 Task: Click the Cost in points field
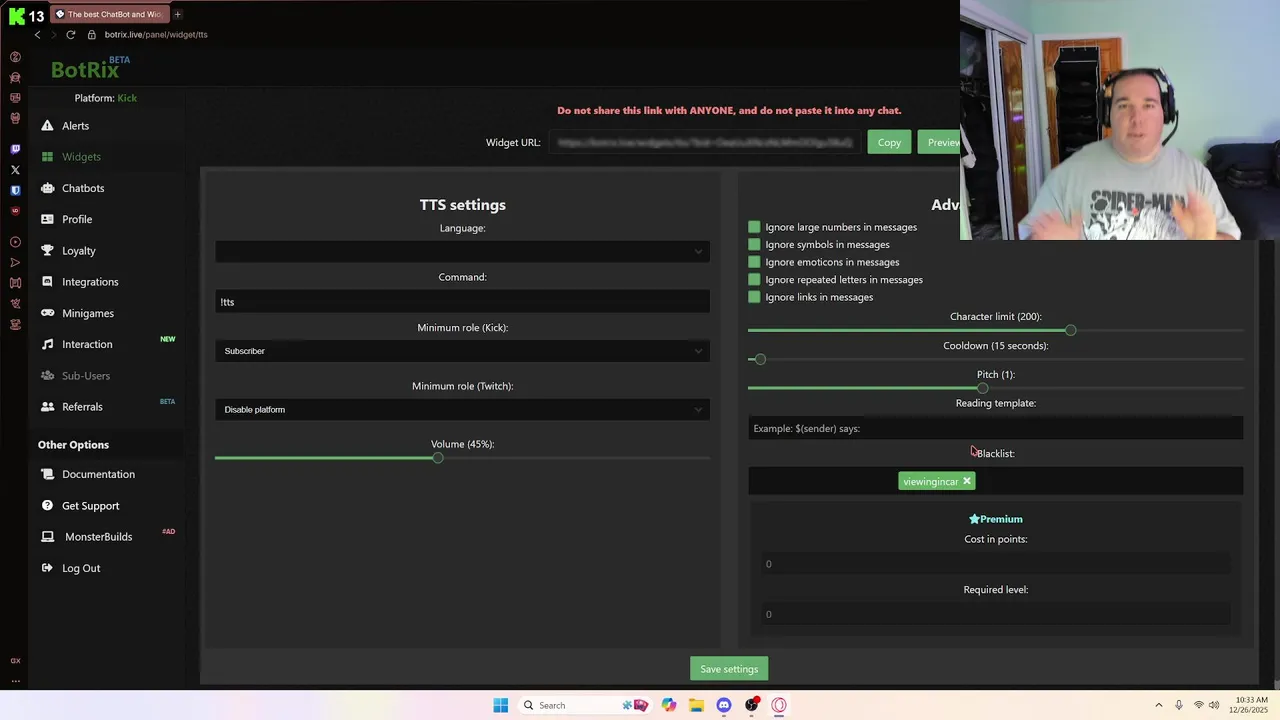pyautogui.click(x=995, y=564)
